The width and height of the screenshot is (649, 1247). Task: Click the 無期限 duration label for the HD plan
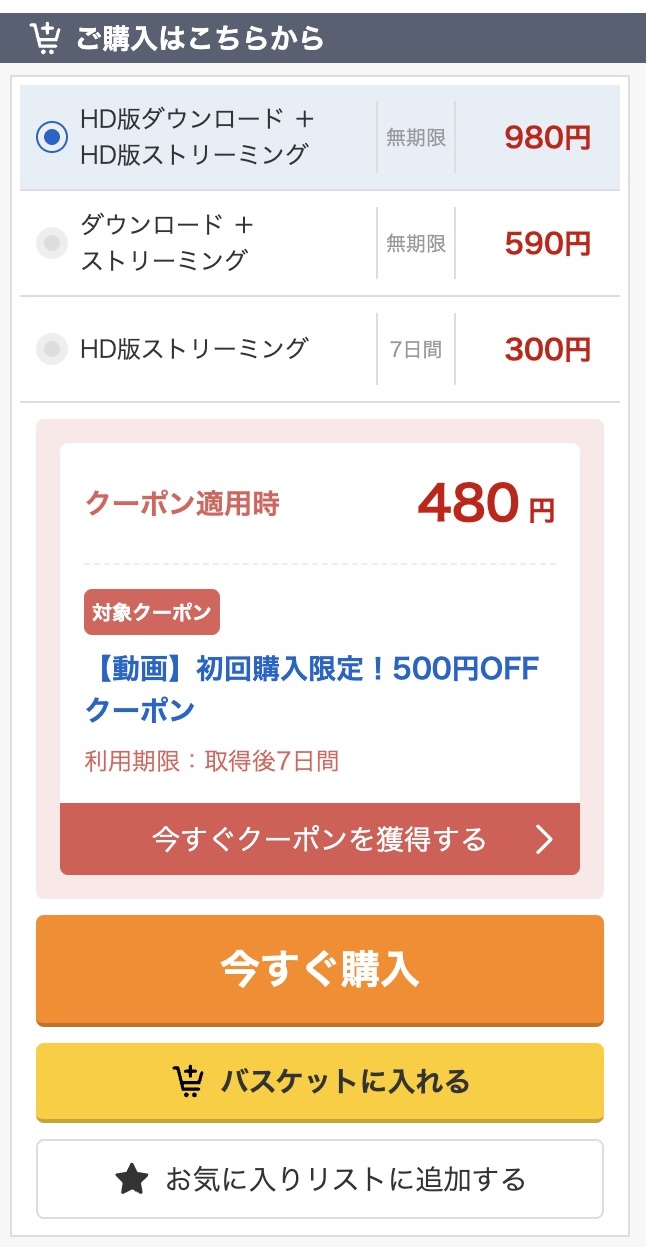tap(416, 136)
